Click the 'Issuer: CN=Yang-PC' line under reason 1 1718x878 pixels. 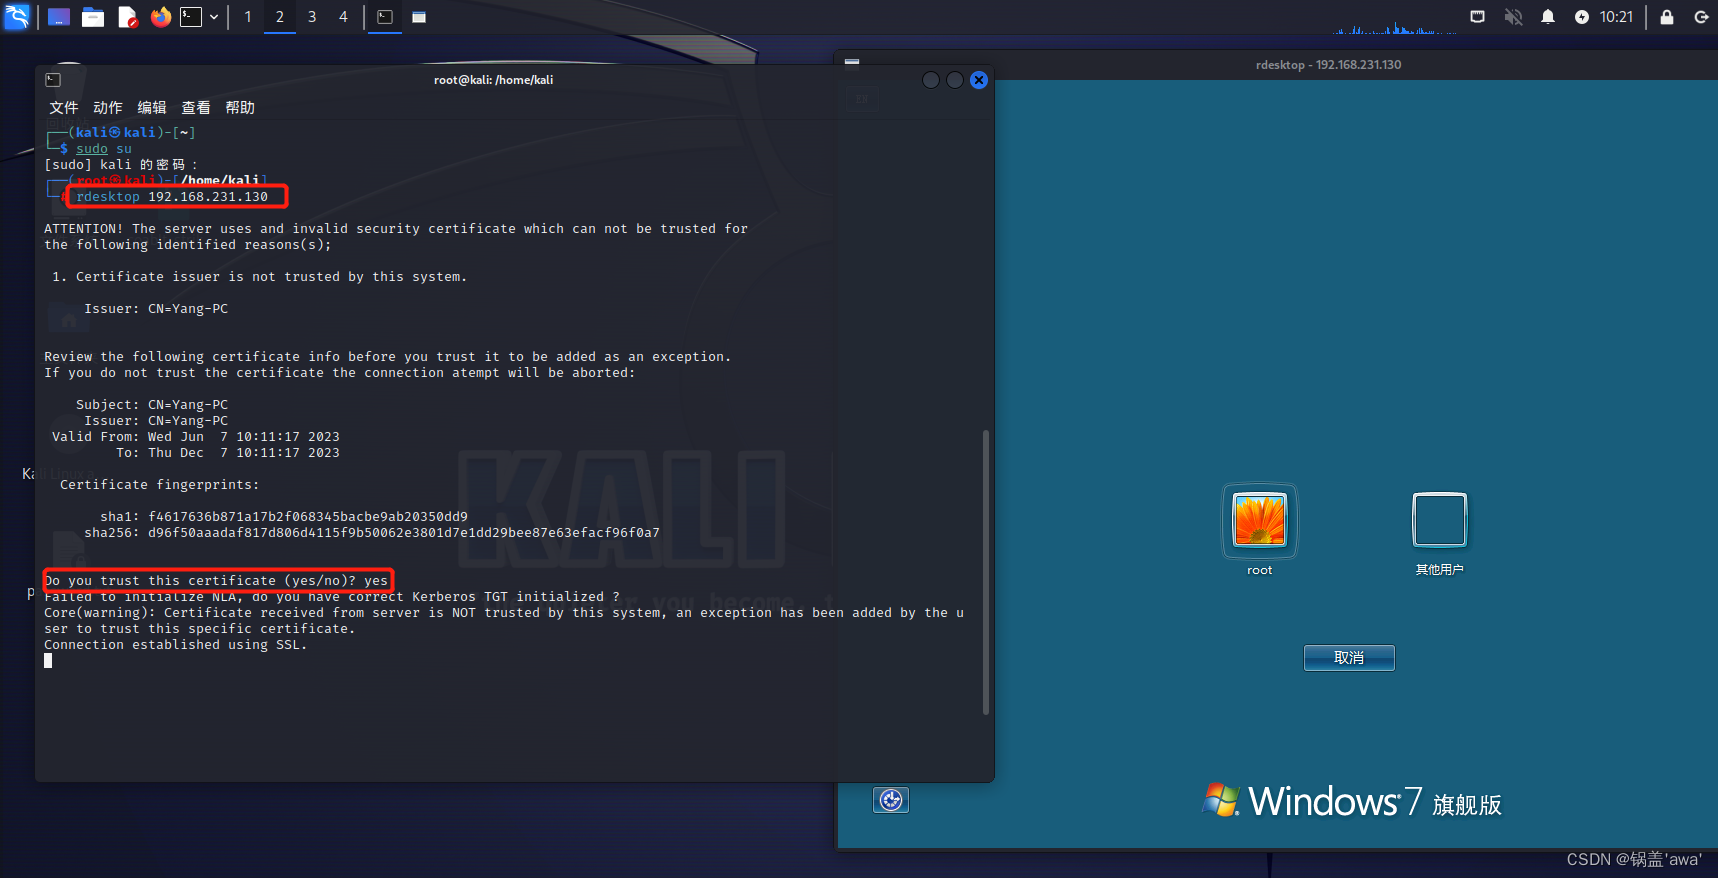point(156,309)
